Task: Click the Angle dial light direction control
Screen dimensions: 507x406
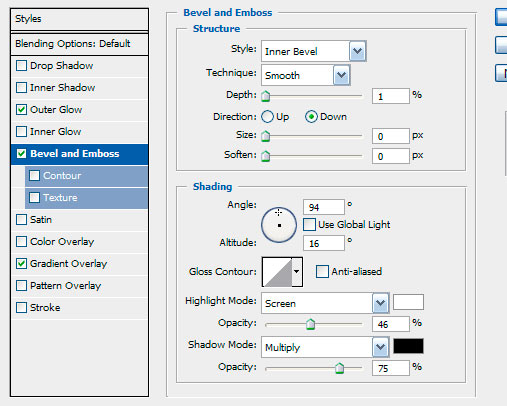Action: point(279,225)
